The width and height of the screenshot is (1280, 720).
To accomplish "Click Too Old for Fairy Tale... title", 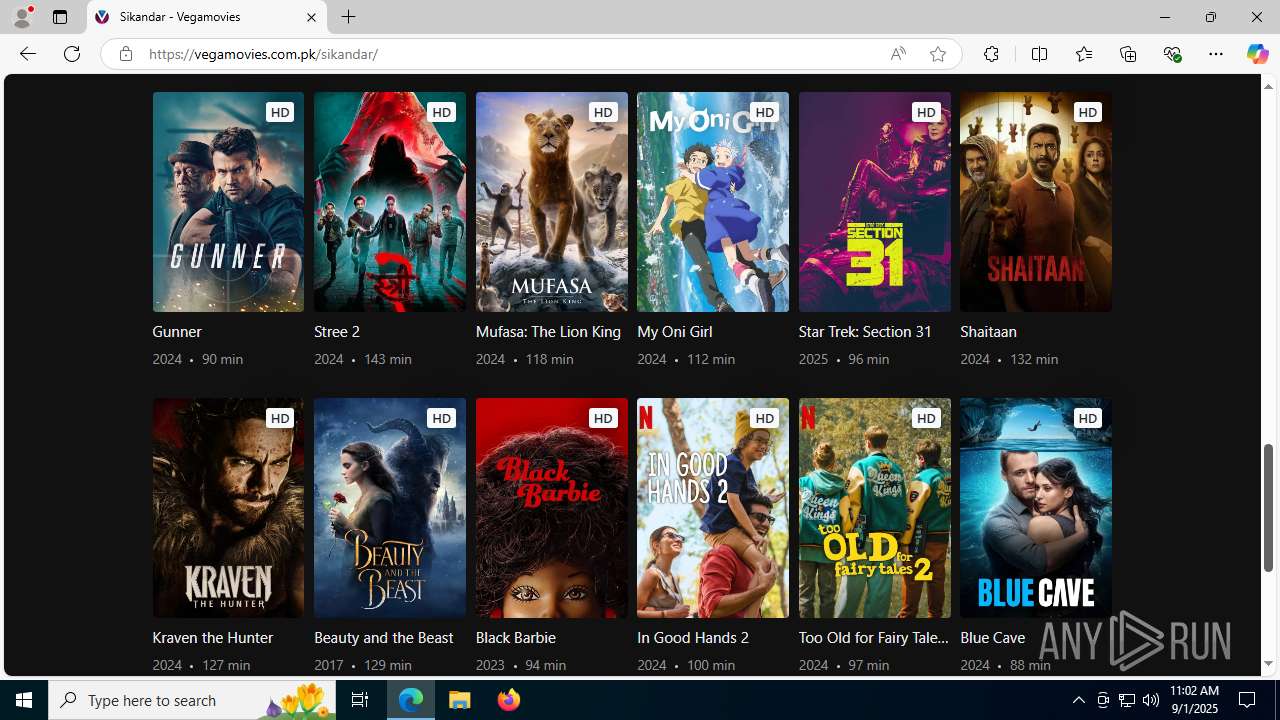I will pos(874,638).
